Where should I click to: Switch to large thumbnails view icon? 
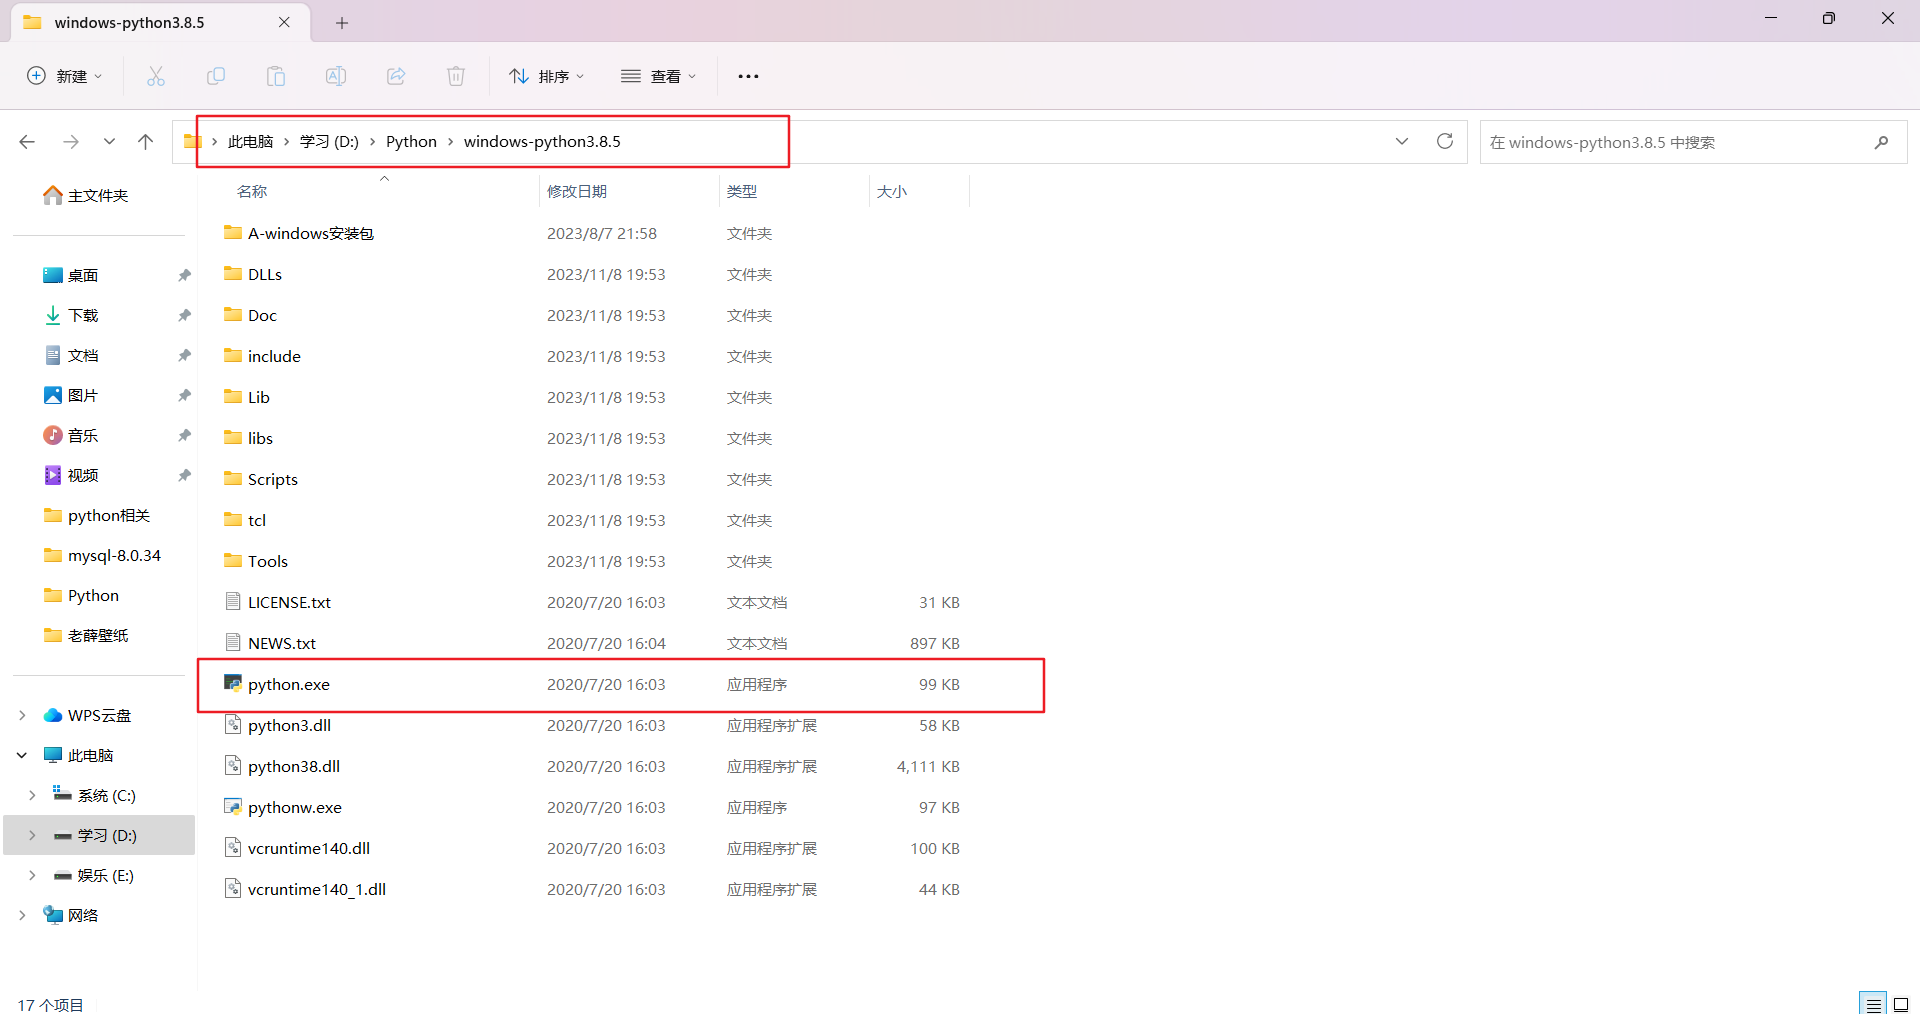(x=1901, y=1004)
